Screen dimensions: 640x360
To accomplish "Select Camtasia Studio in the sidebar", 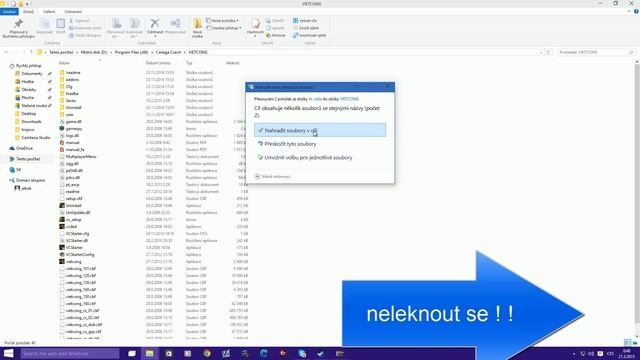I will (36, 138).
